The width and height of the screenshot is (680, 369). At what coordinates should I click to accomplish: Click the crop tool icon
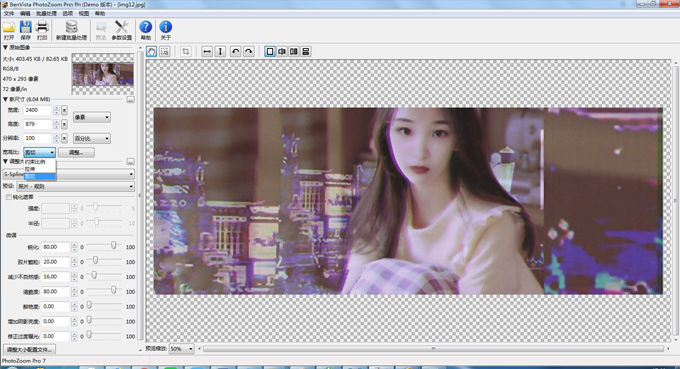186,52
